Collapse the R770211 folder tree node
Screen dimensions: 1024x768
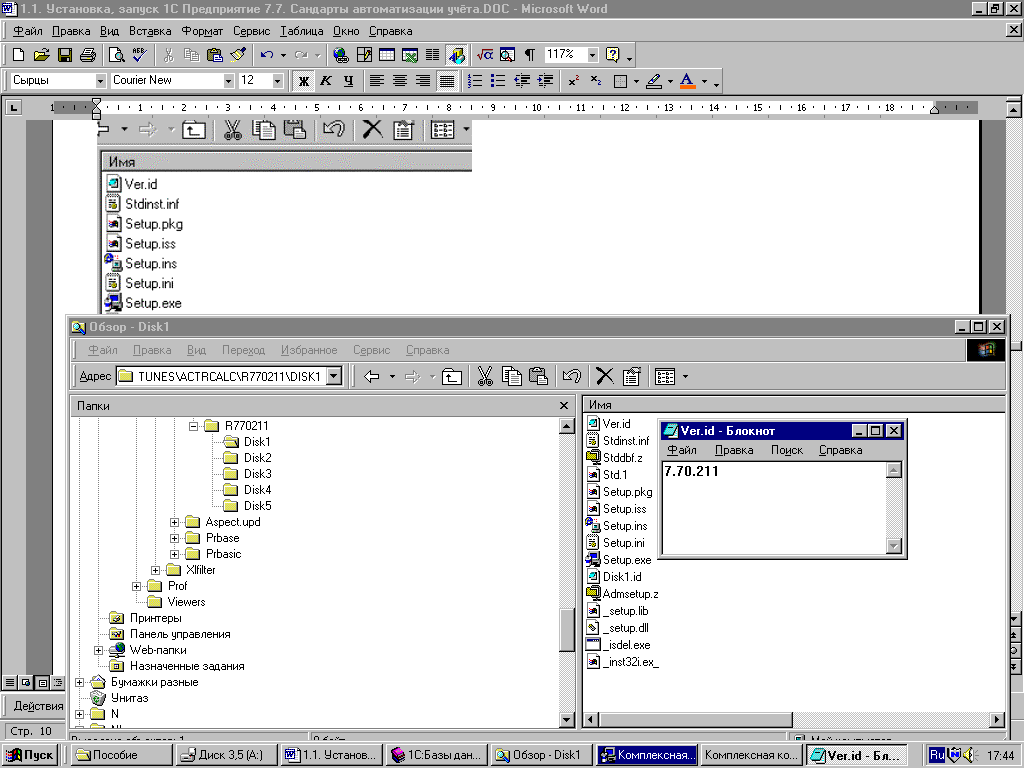point(193,426)
